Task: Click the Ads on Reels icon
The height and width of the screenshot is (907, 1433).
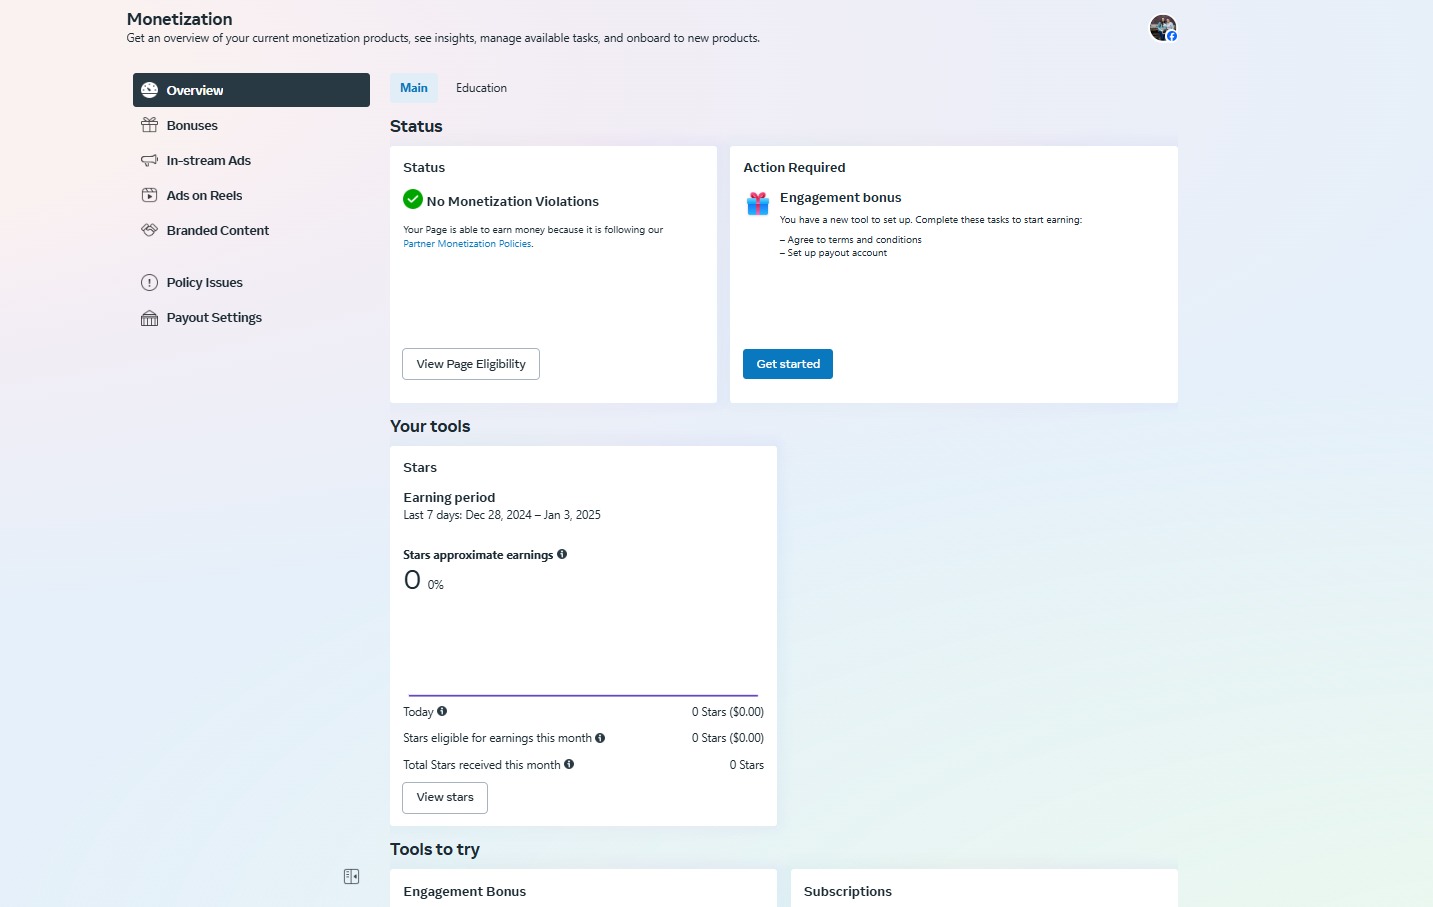Action: pyautogui.click(x=149, y=195)
